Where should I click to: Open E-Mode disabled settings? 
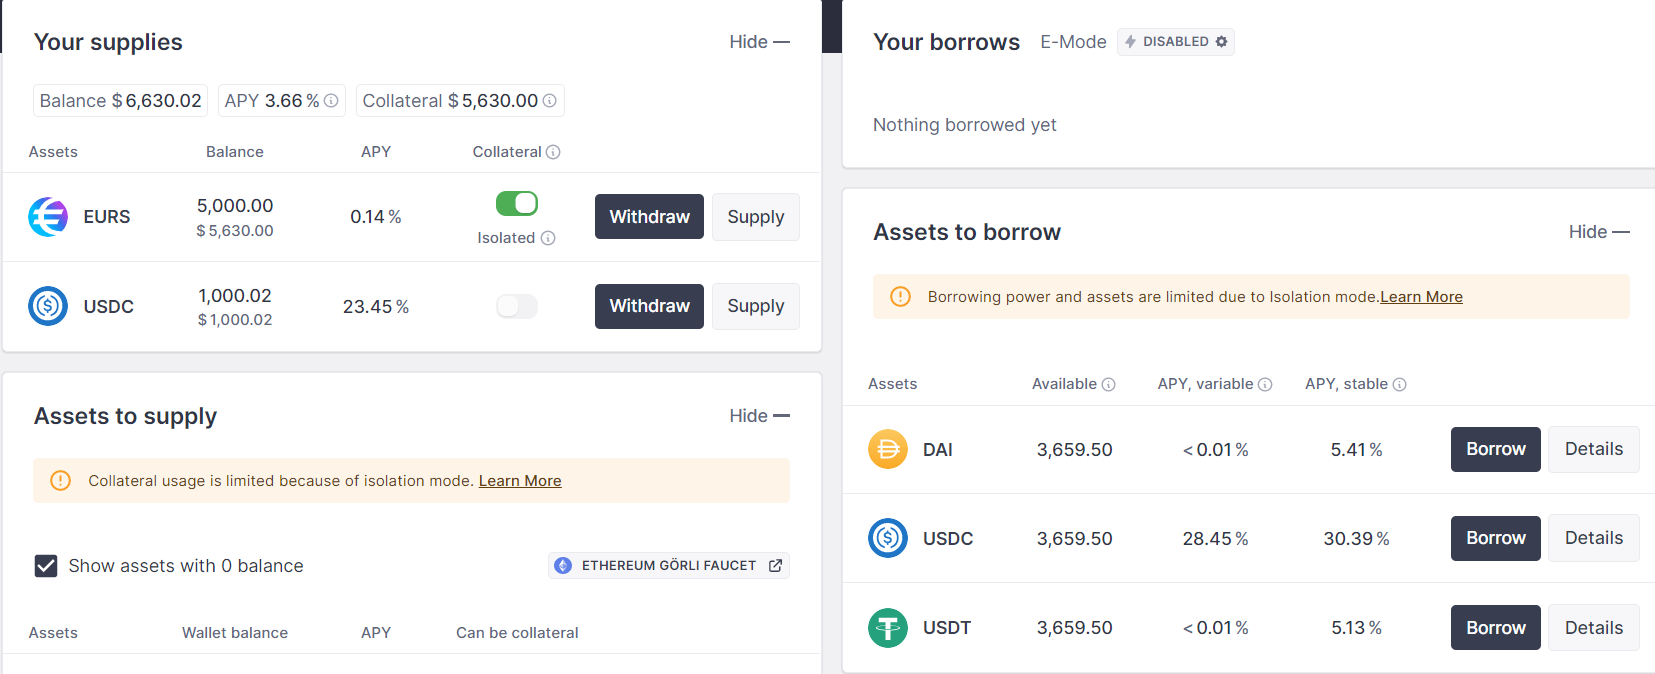1176,42
